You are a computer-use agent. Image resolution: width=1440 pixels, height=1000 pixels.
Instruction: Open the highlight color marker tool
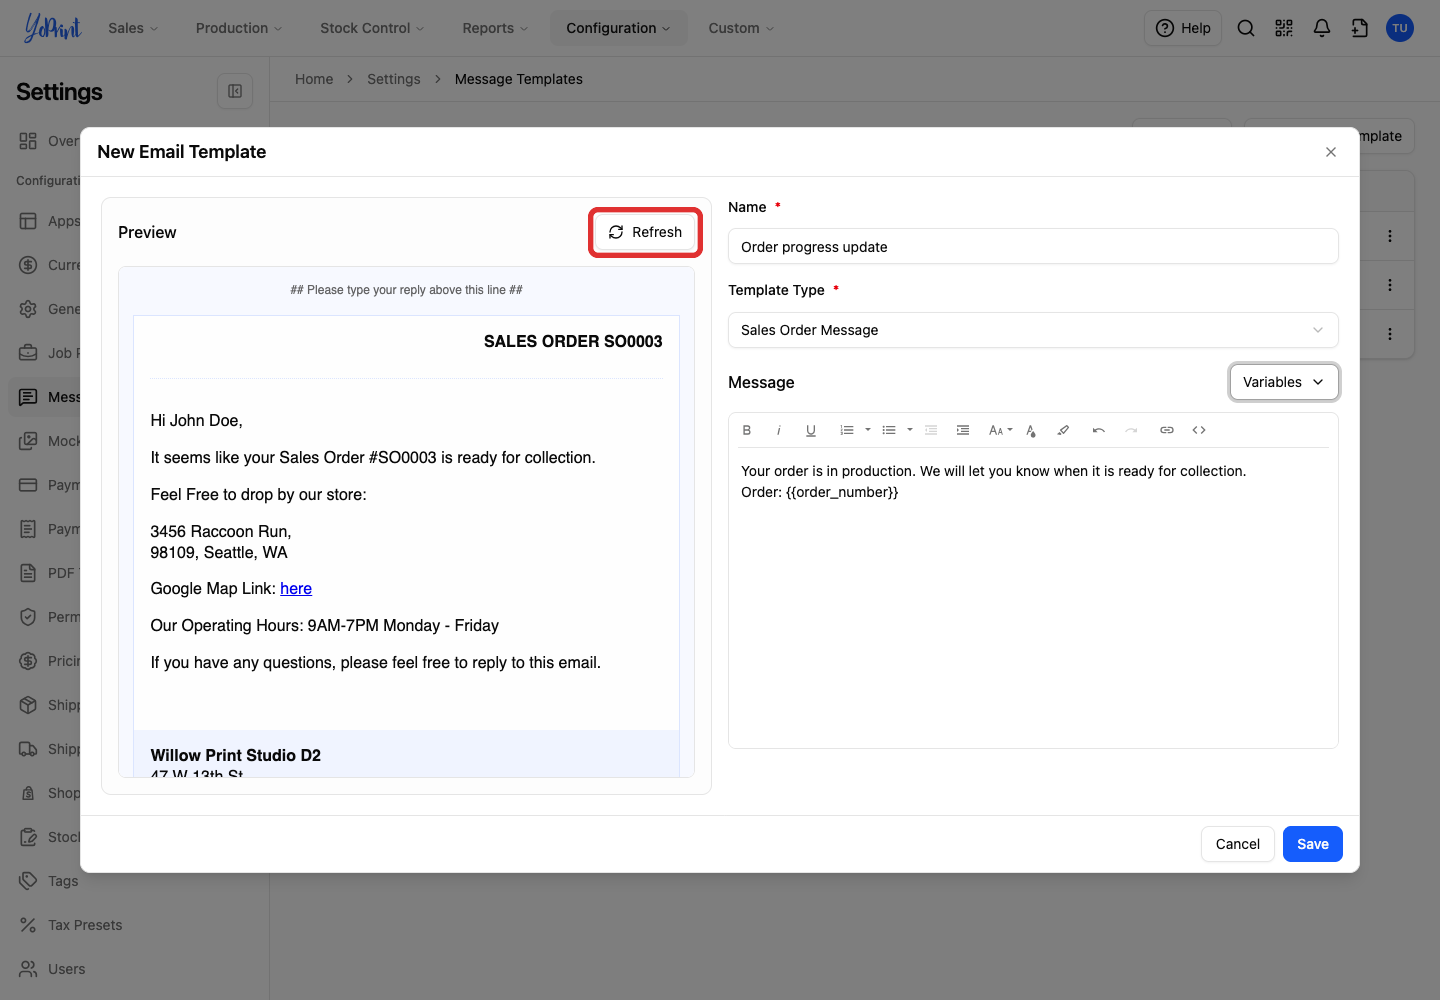click(x=1063, y=430)
